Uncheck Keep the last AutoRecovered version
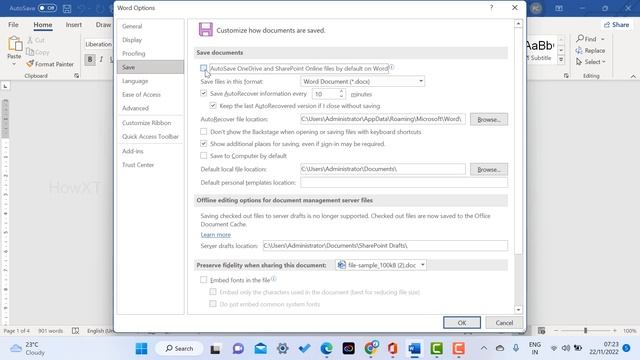This screenshot has height=360, width=640. [x=213, y=106]
